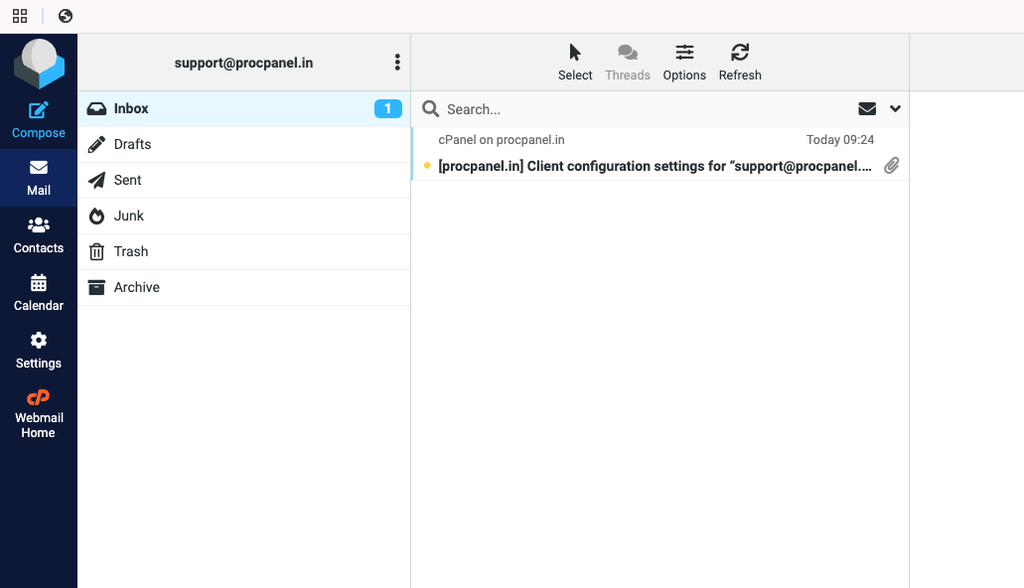Click sender cPanel on procpanel.in
This screenshot has height=588, width=1024.
click(502, 140)
